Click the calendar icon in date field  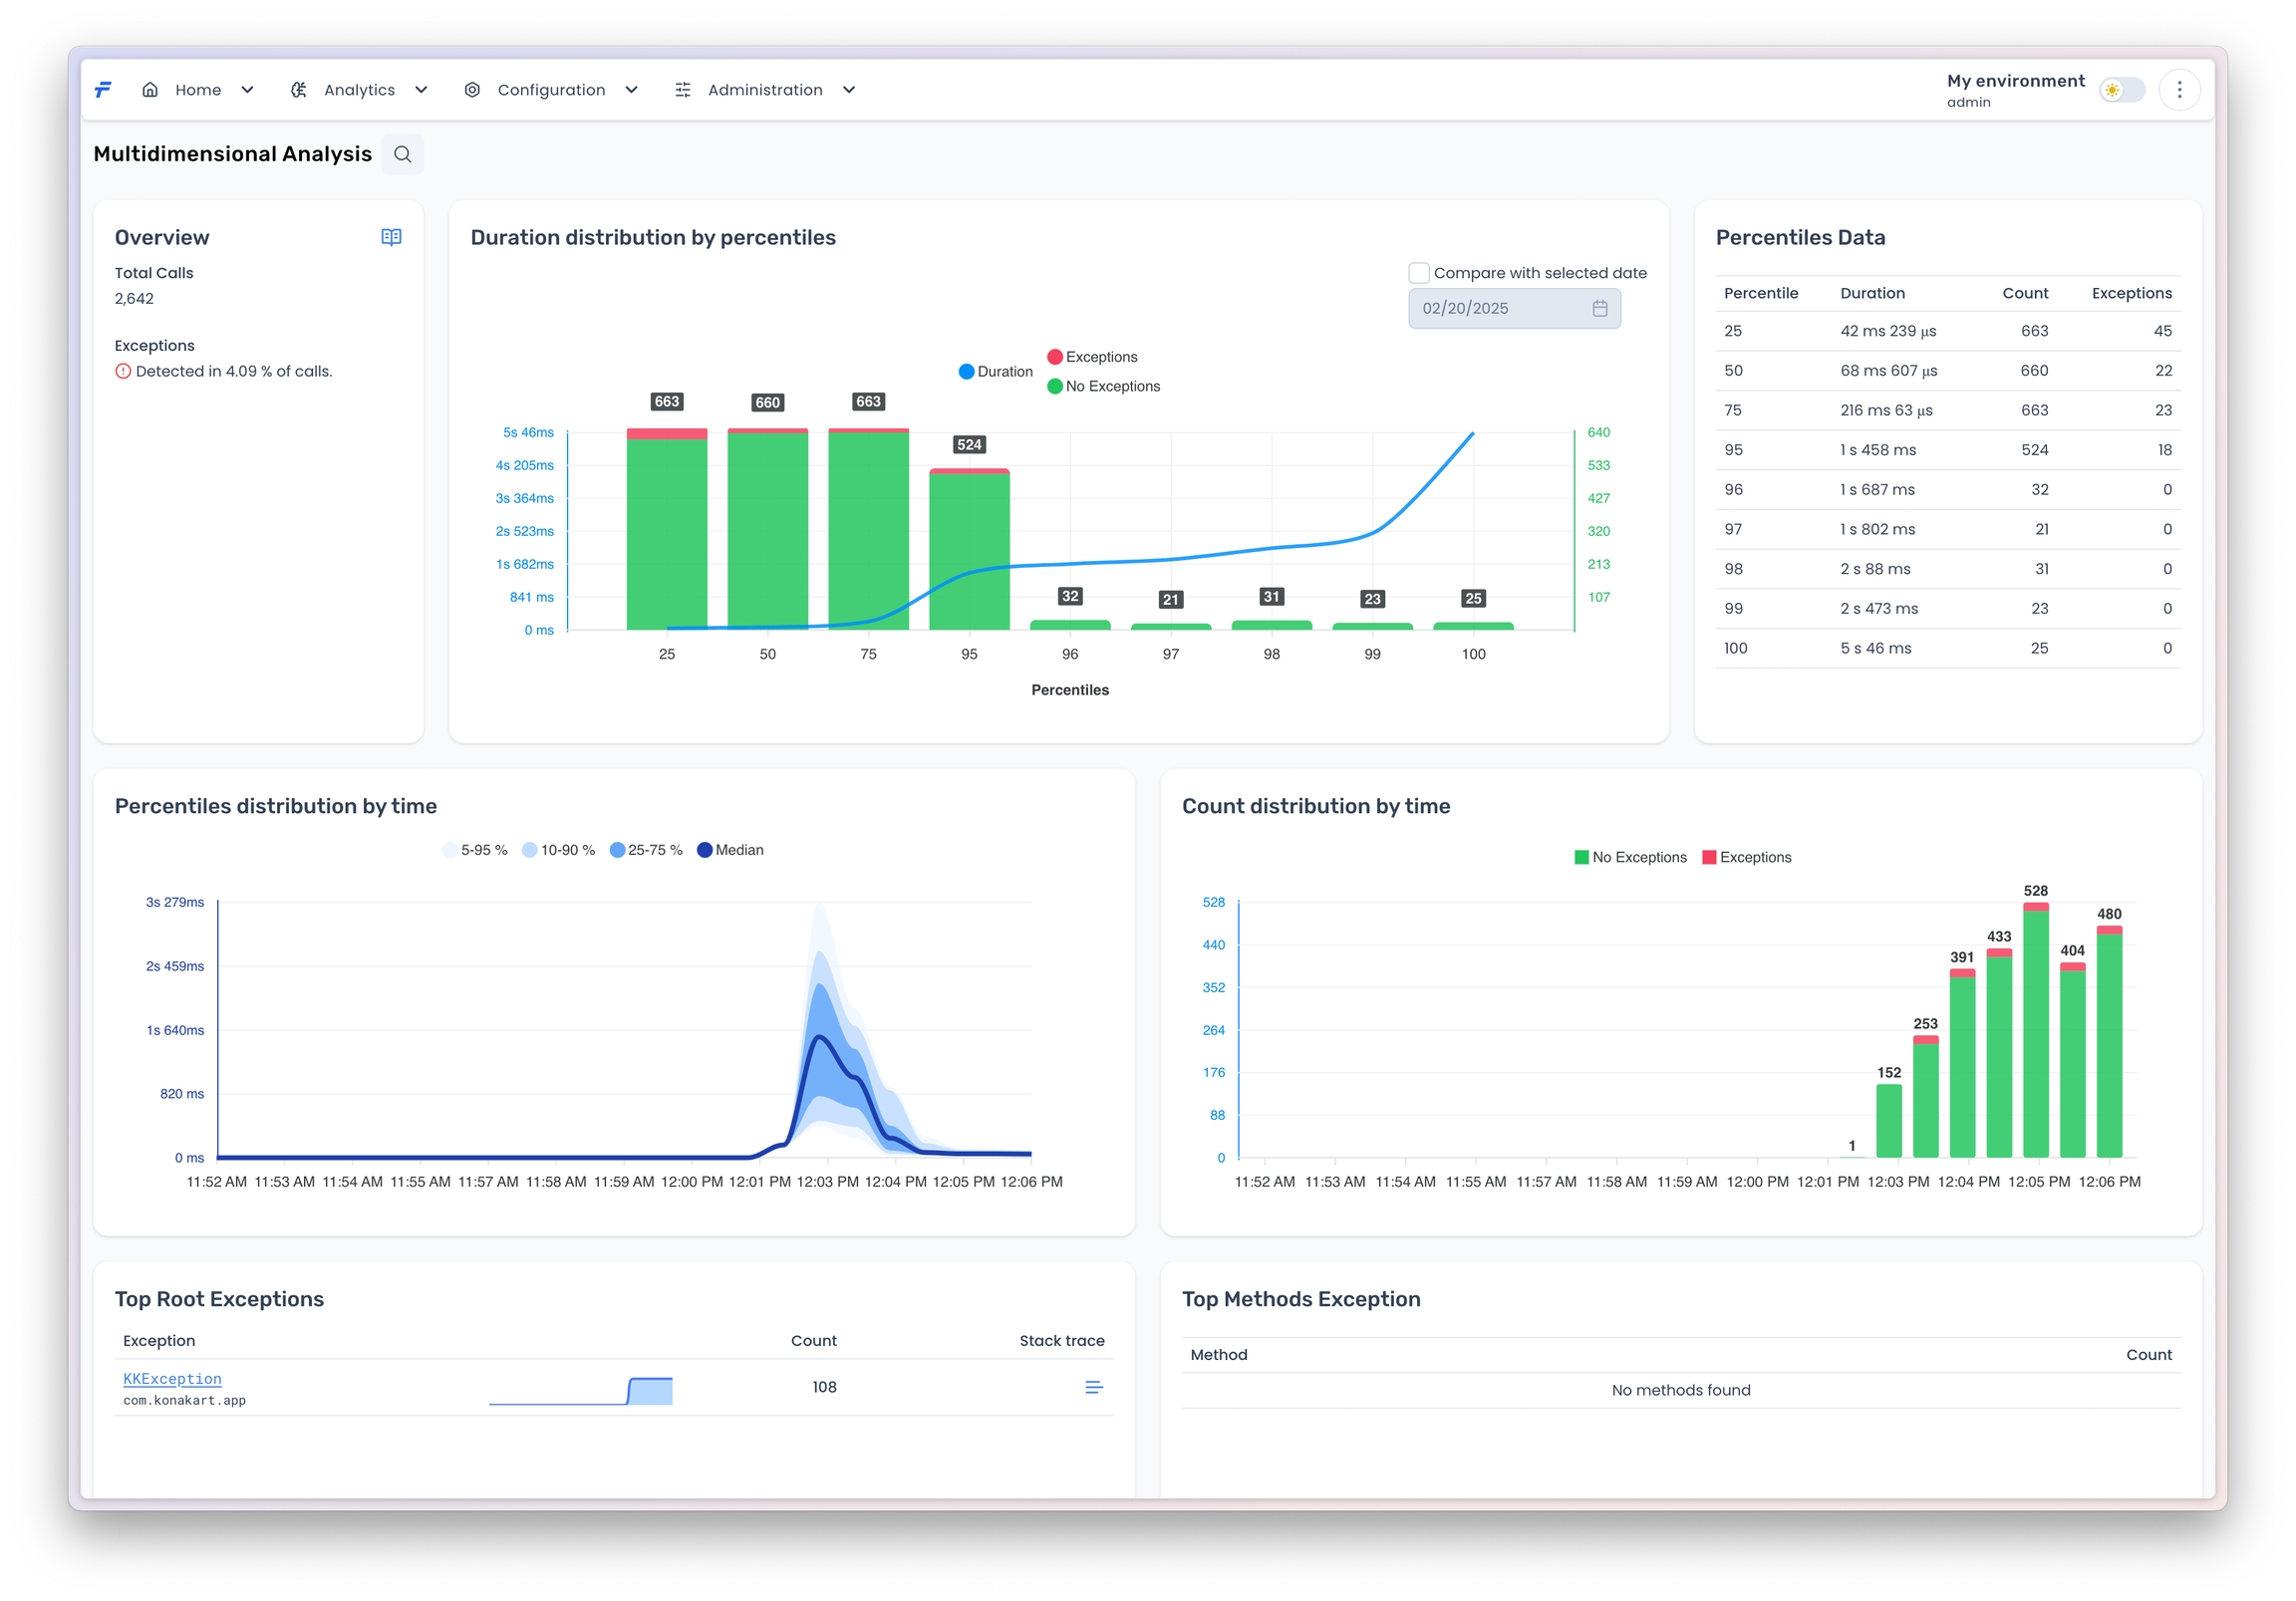[1599, 308]
